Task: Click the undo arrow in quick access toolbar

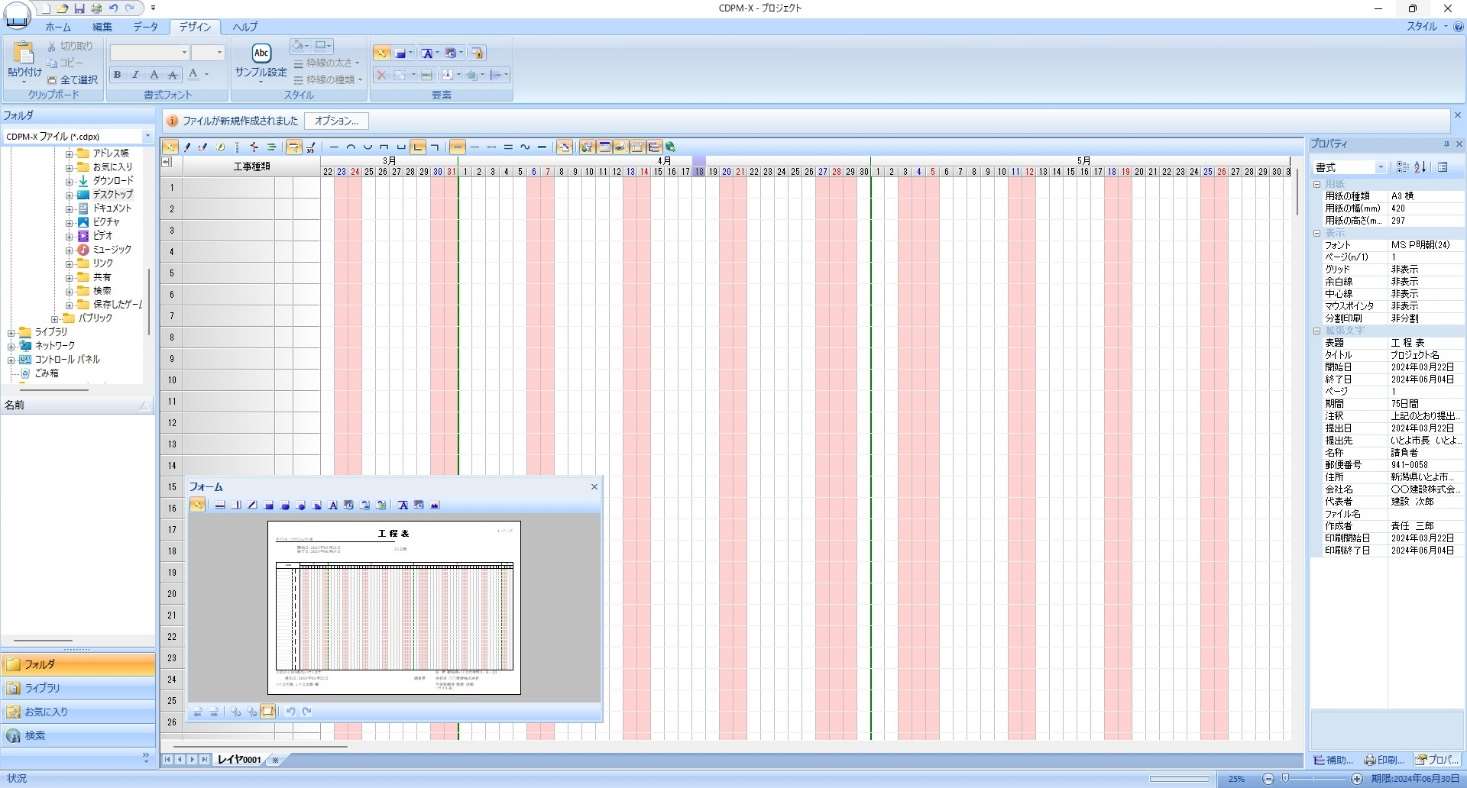Action: point(113,8)
